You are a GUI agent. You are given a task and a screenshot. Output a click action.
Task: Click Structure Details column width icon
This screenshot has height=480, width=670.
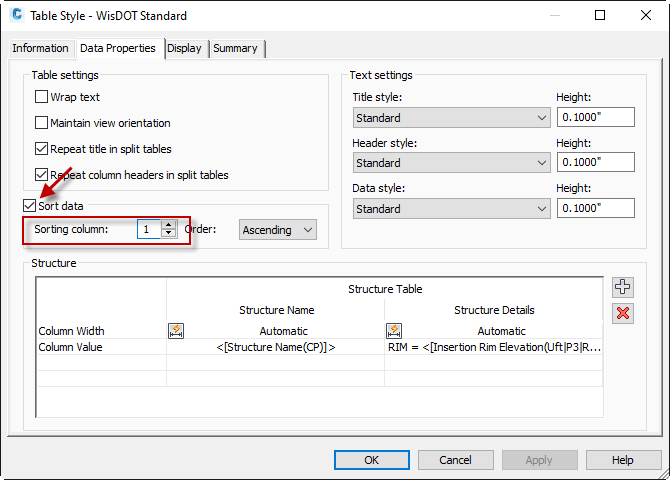pyautogui.click(x=394, y=331)
